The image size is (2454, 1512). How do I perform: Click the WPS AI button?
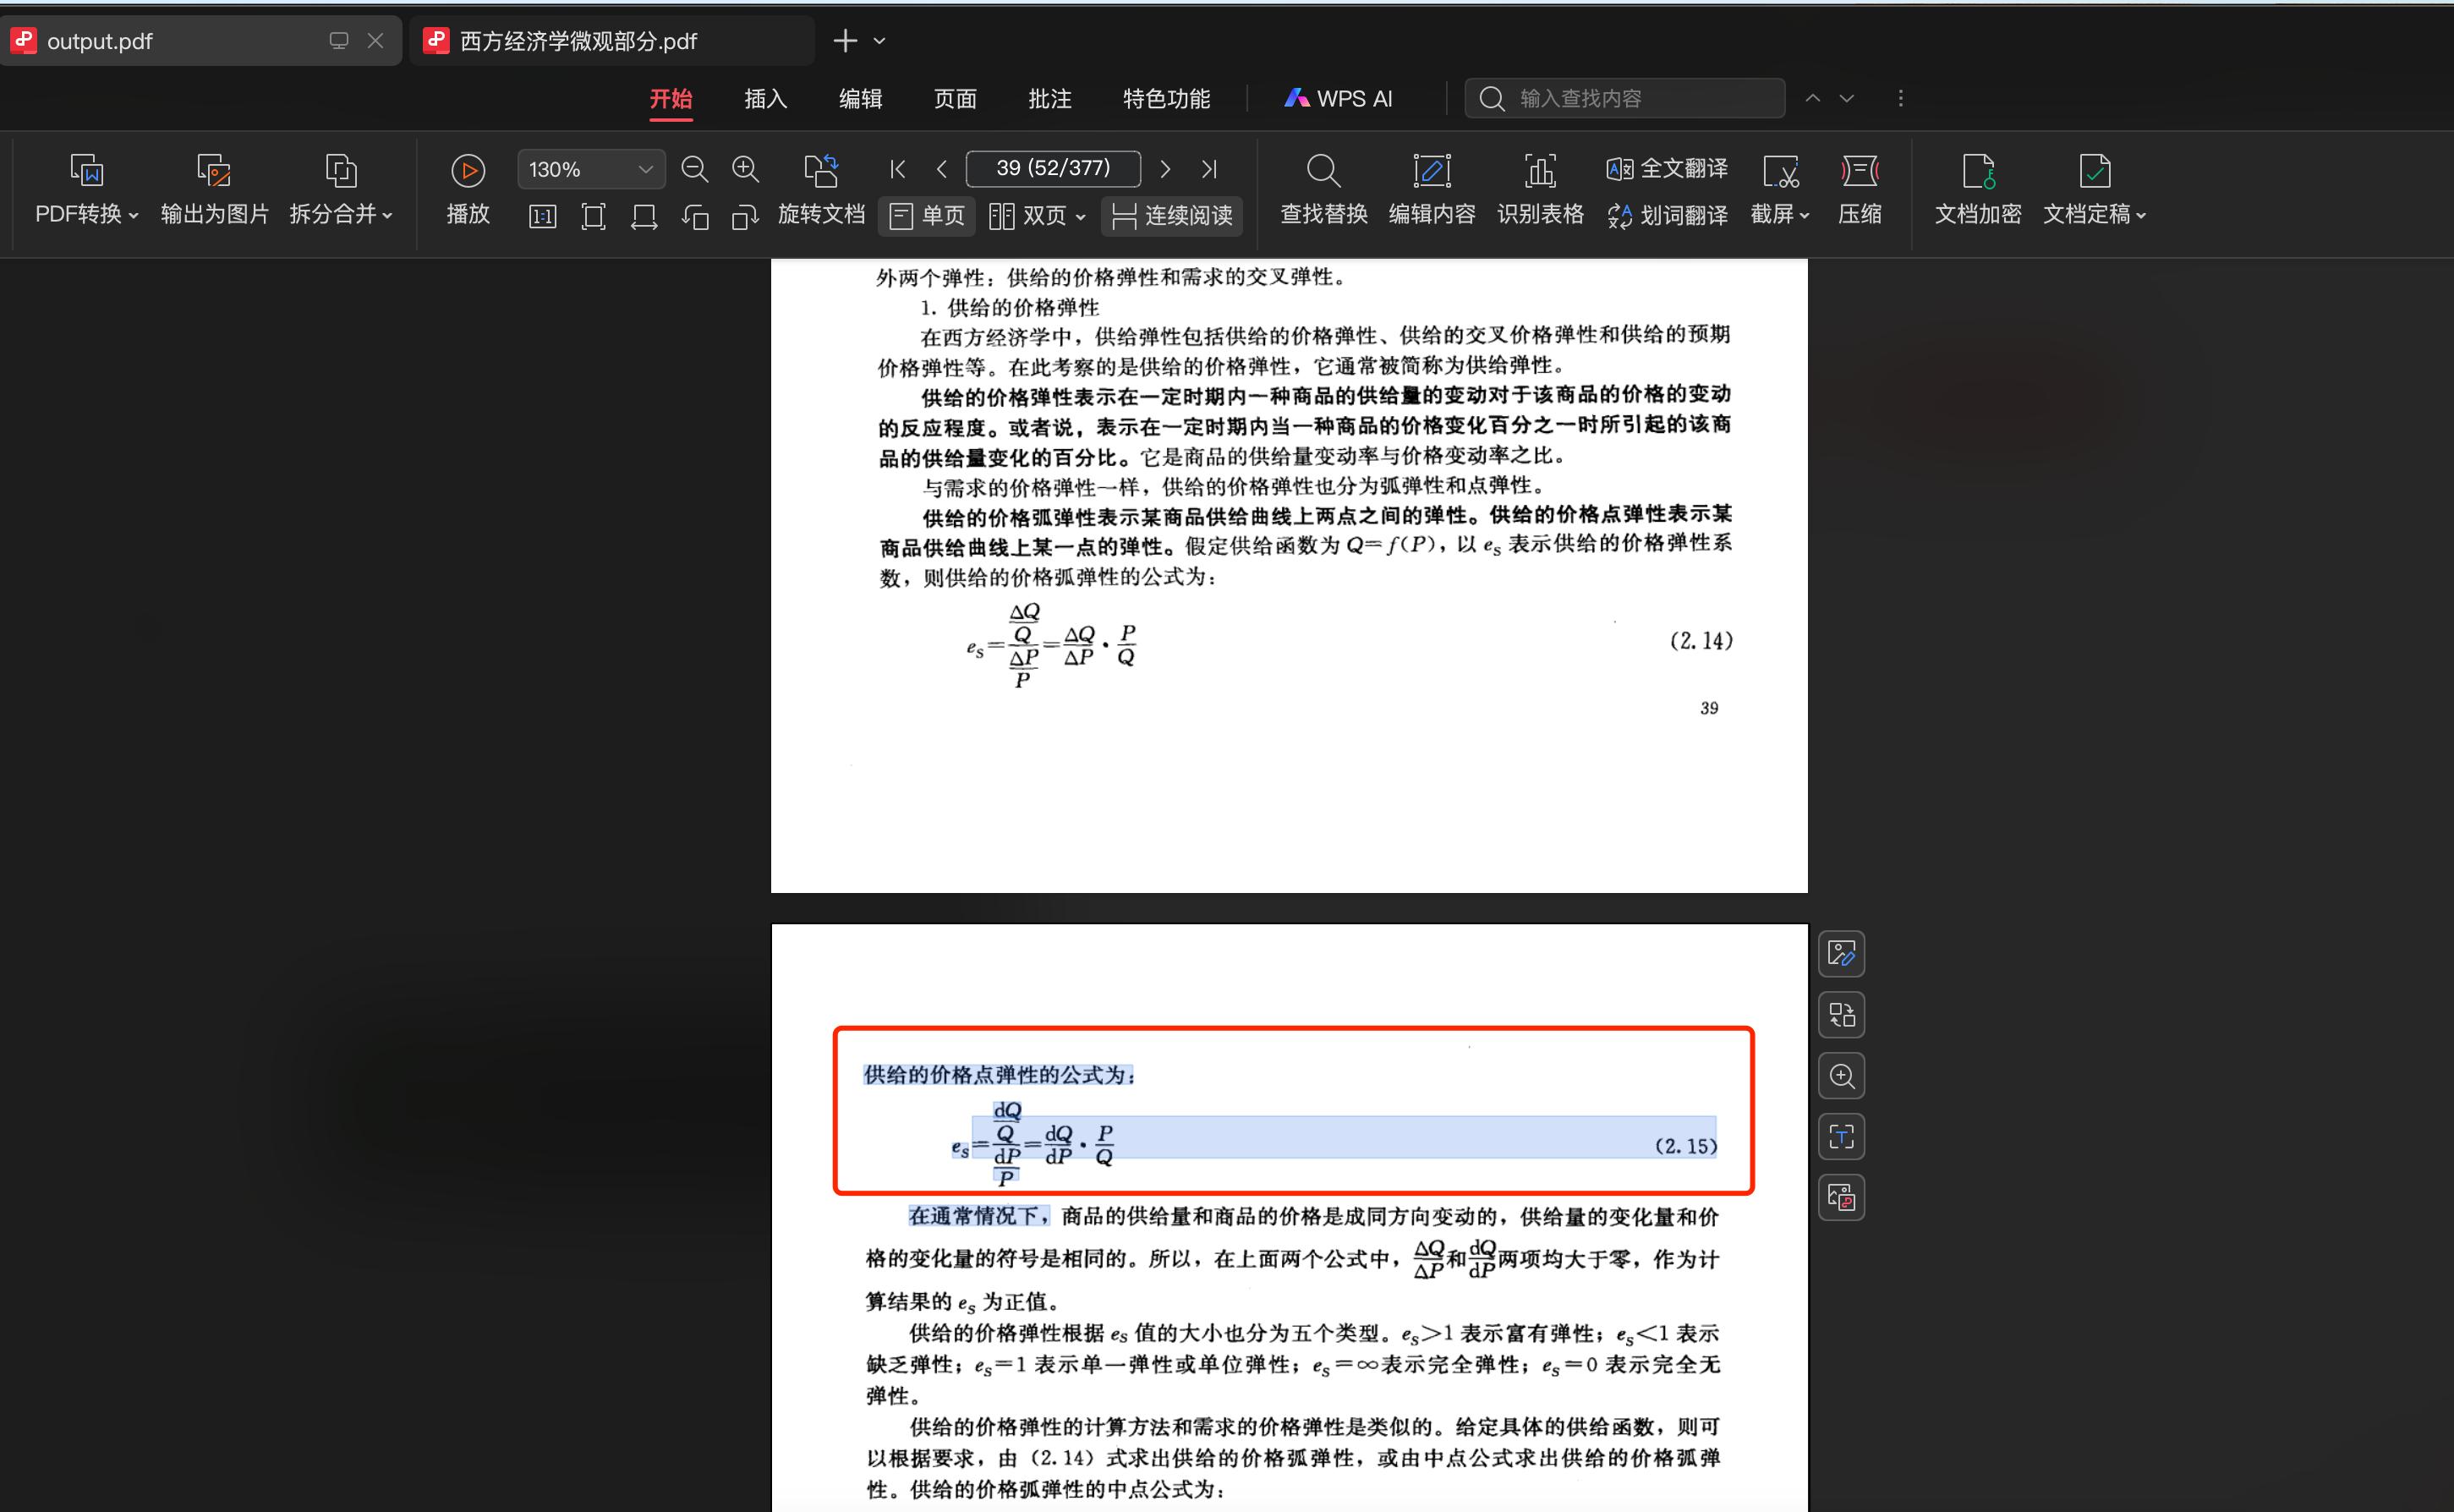(1338, 99)
